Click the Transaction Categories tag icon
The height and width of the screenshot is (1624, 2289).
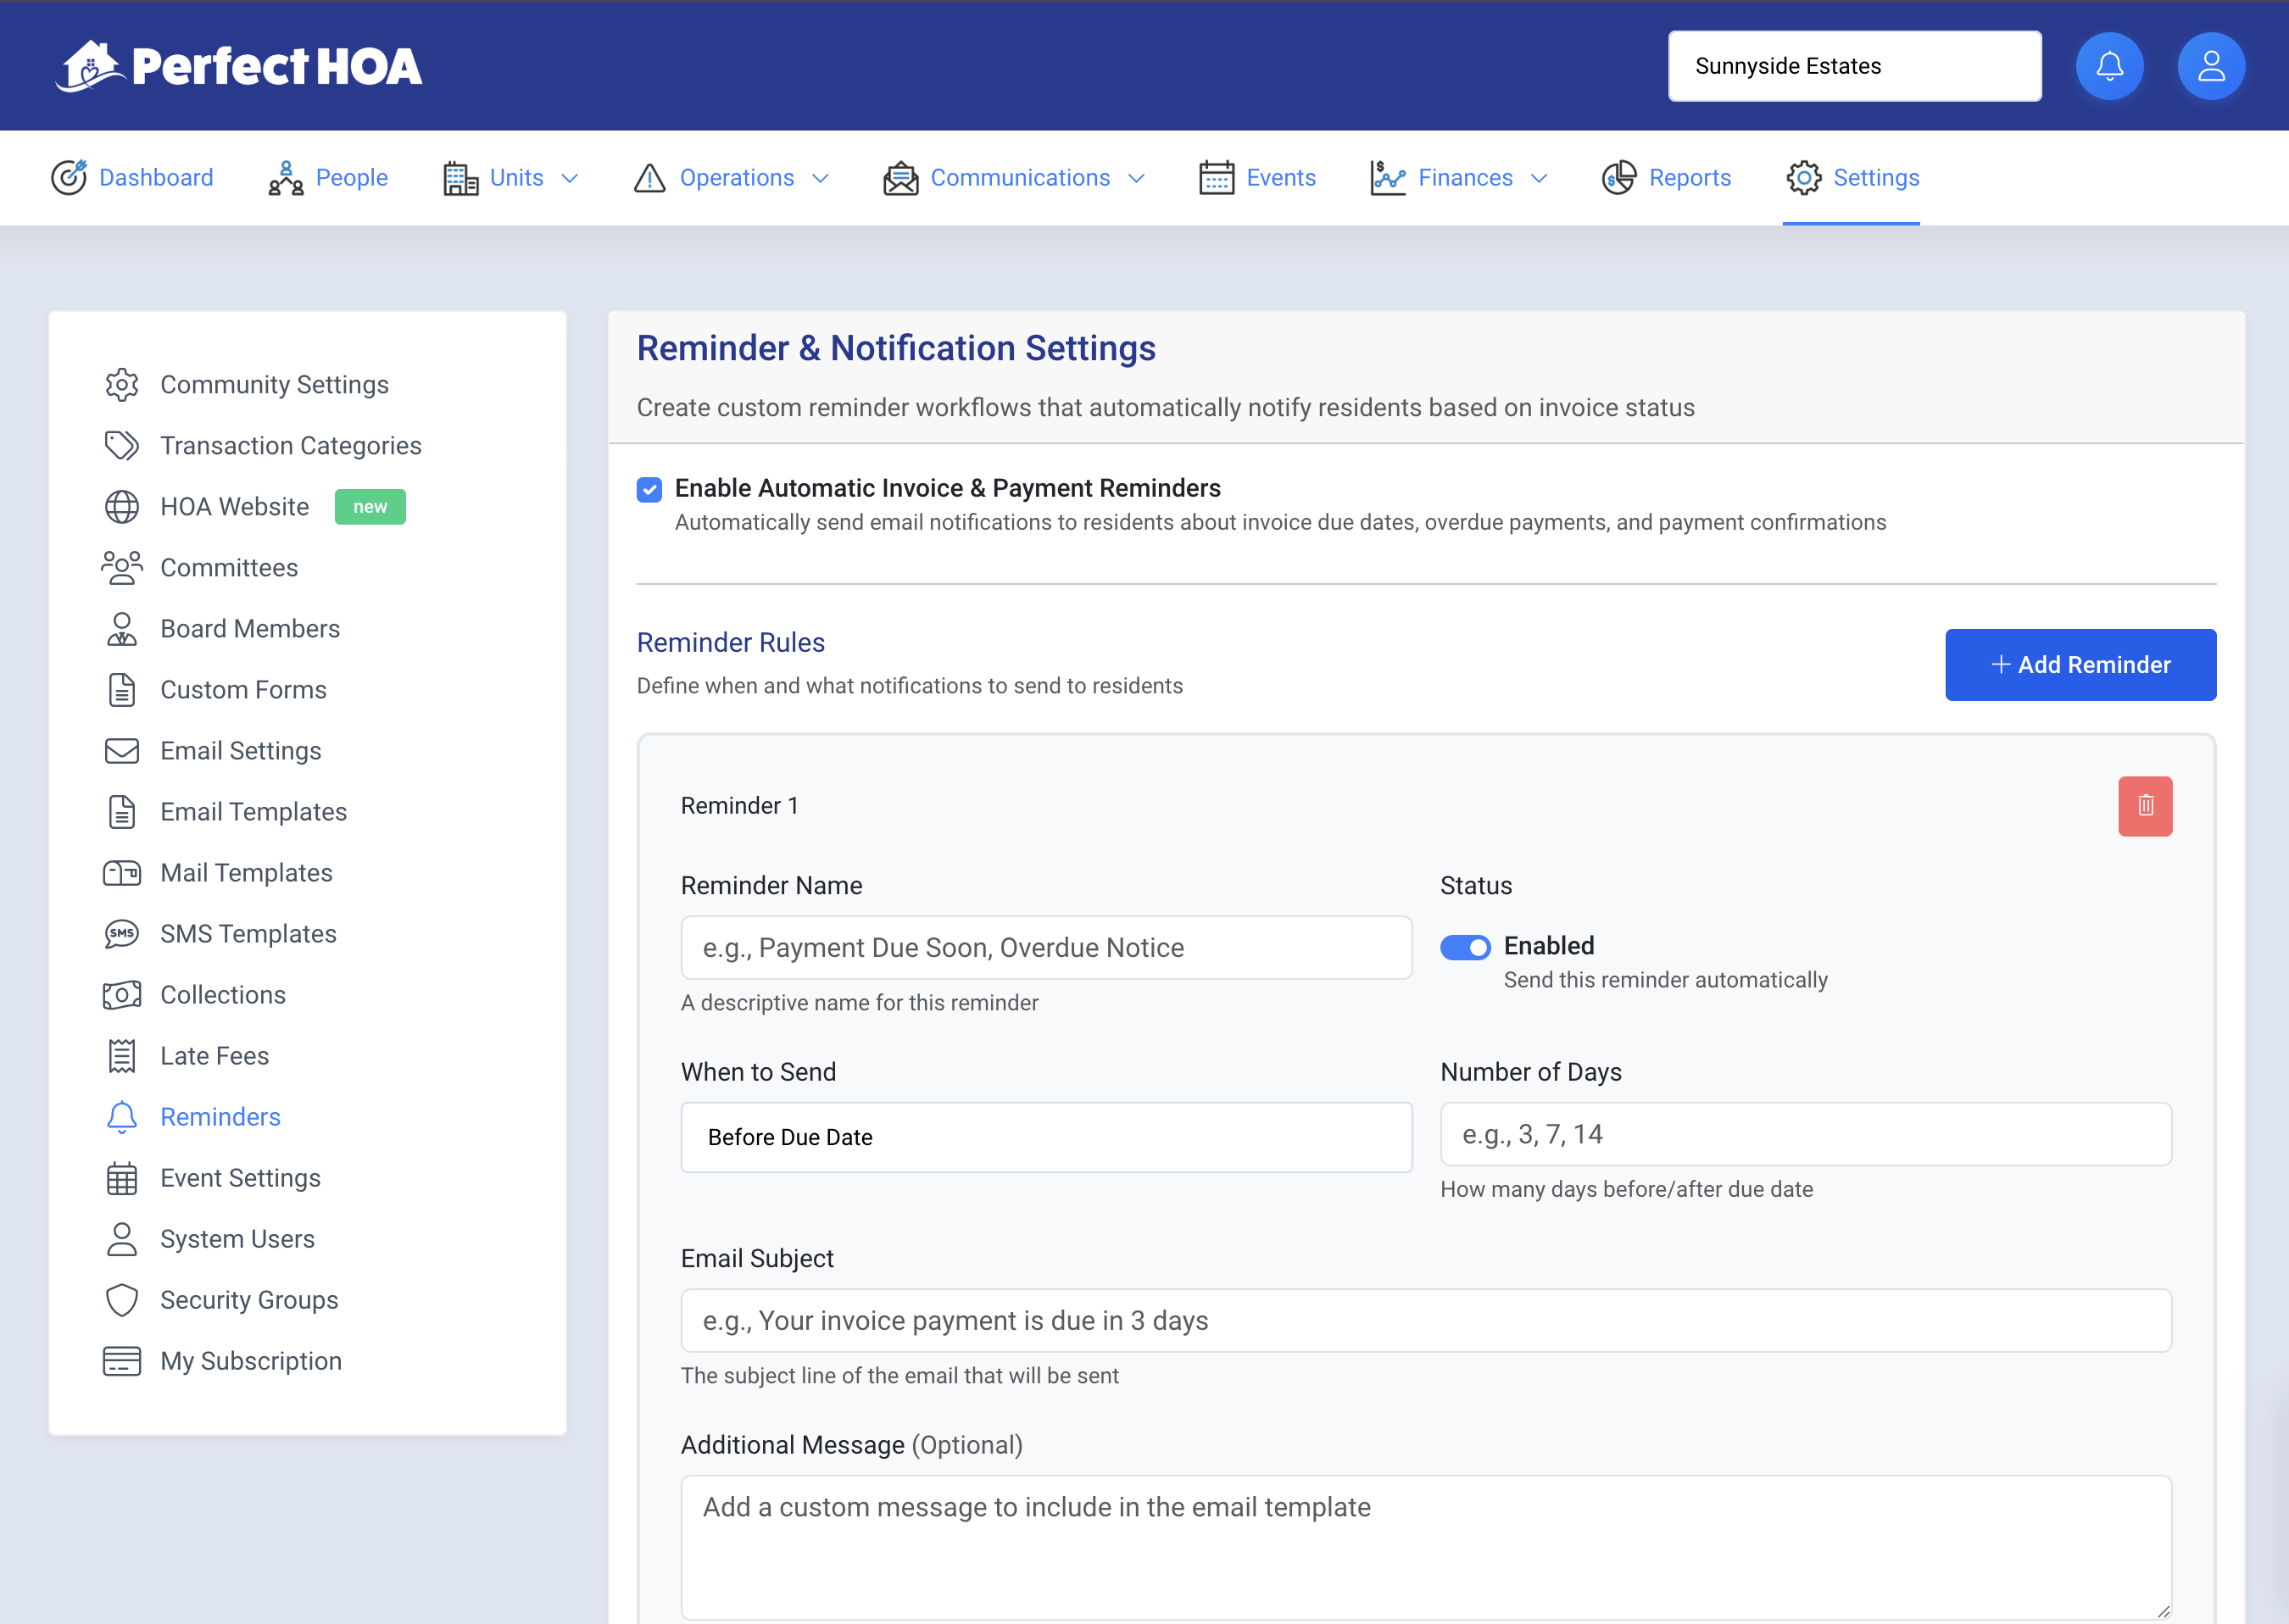pos(122,446)
